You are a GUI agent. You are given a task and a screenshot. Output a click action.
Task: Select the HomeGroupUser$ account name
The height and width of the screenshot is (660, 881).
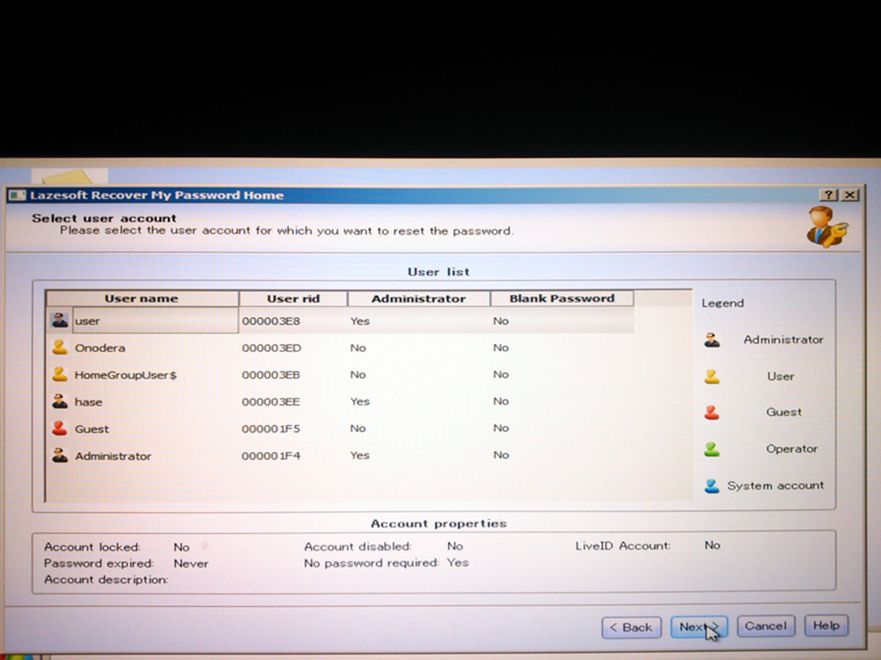tap(125, 375)
